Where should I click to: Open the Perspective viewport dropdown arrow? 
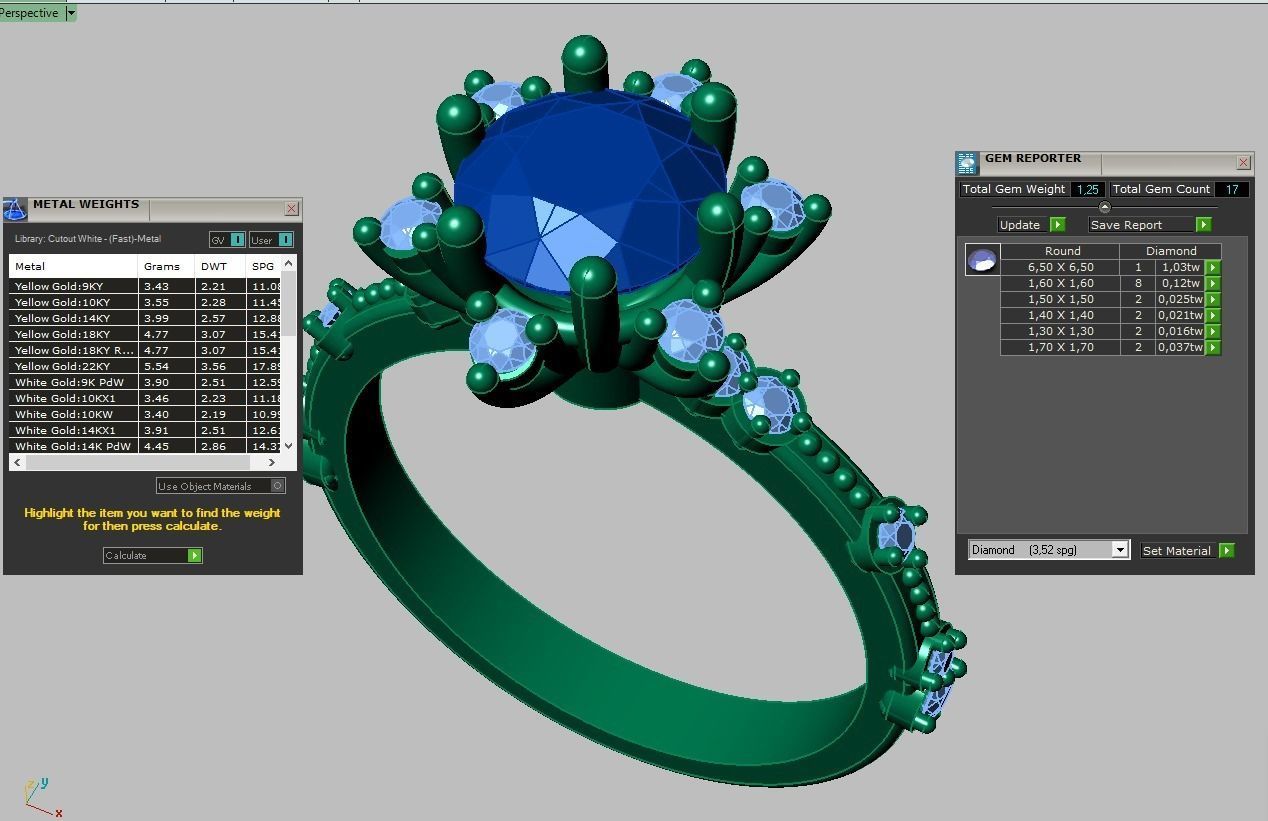click(70, 13)
